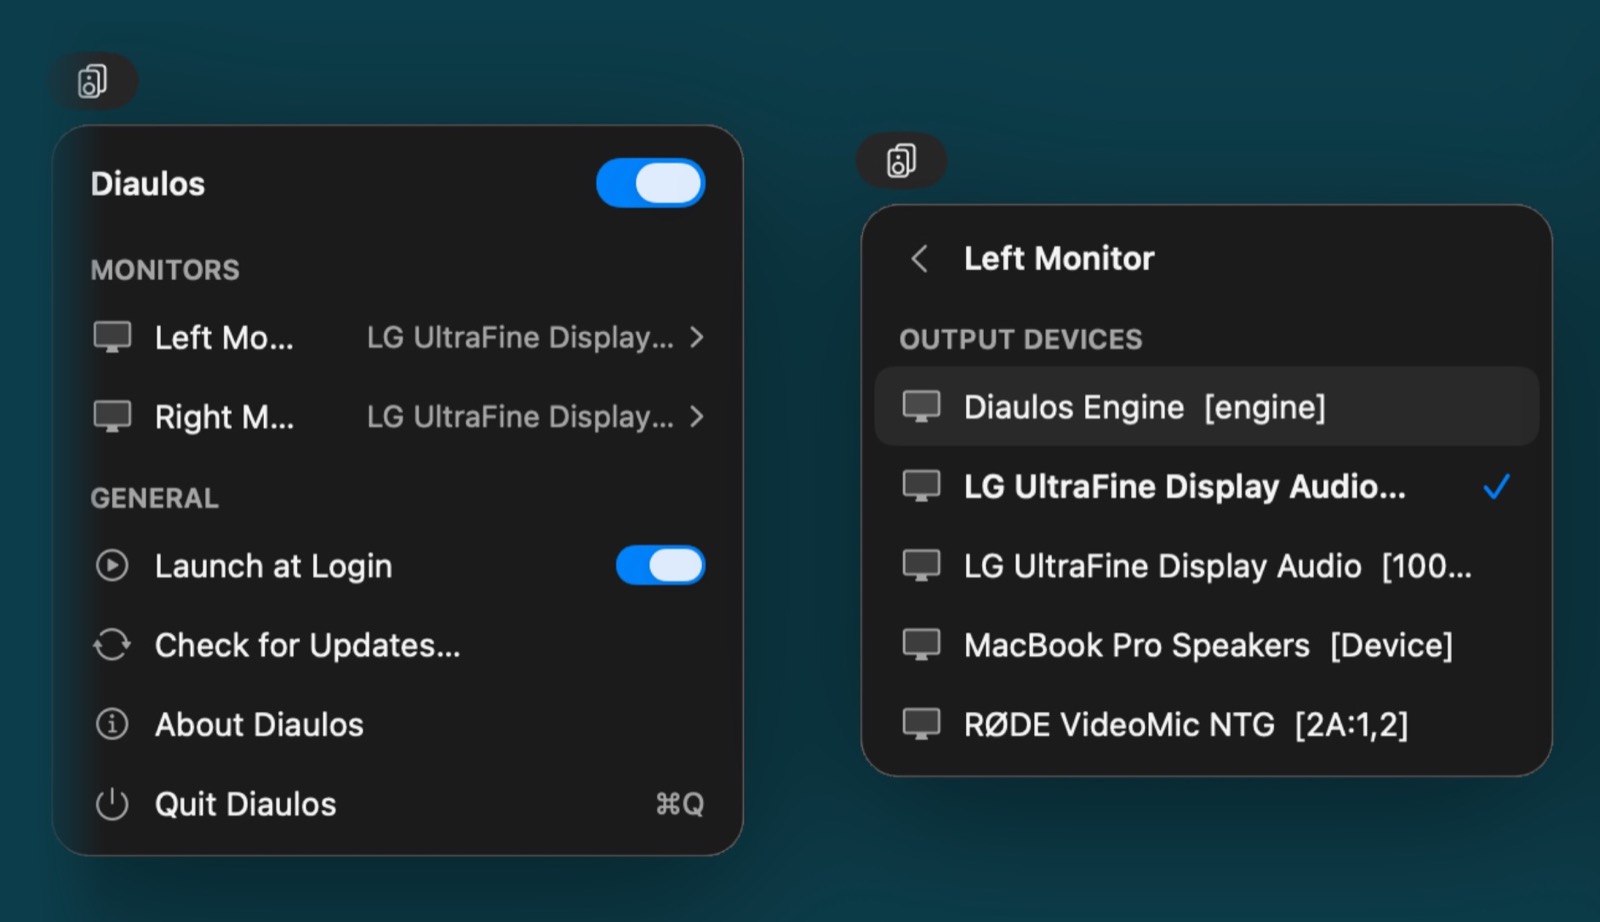Click the Diaulos menu bar icon above main panel
Image resolution: width=1600 pixels, height=922 pixels.
(x=92, y=81)
